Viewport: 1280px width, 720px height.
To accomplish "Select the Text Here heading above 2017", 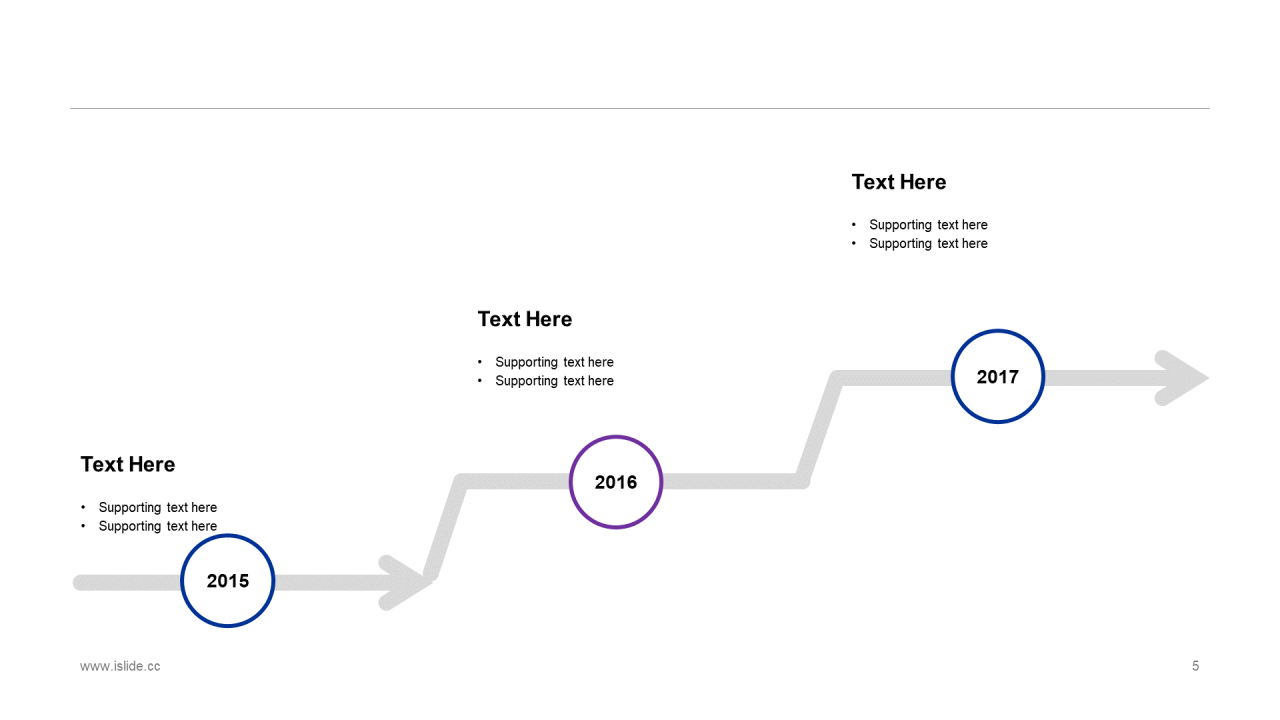I will (899, 182).
